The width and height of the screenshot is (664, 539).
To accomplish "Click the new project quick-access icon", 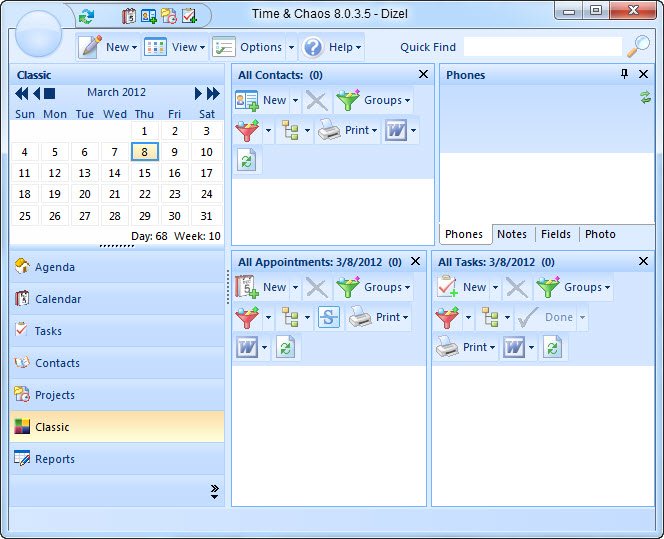I will click(x=169, y=16).
